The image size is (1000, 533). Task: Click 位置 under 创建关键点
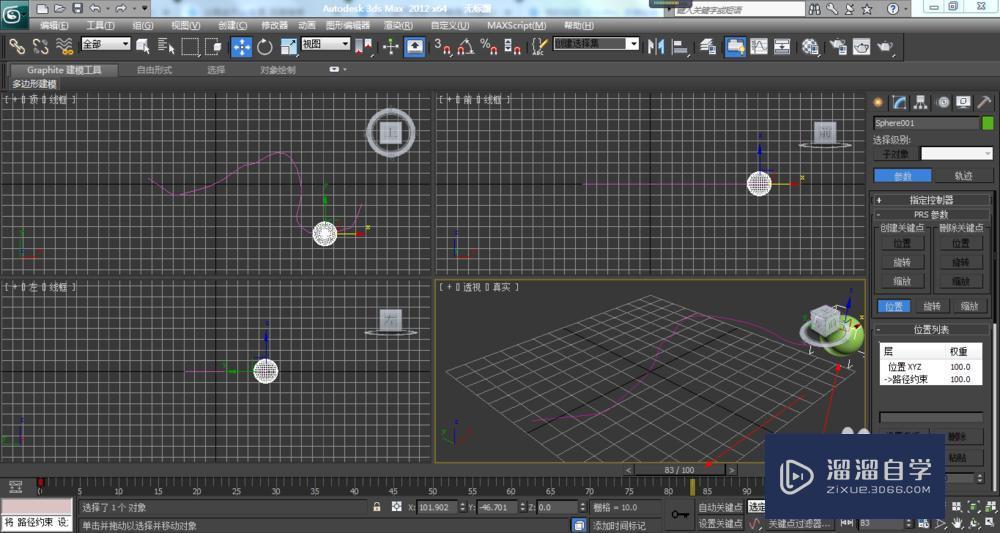pos(902,243)
